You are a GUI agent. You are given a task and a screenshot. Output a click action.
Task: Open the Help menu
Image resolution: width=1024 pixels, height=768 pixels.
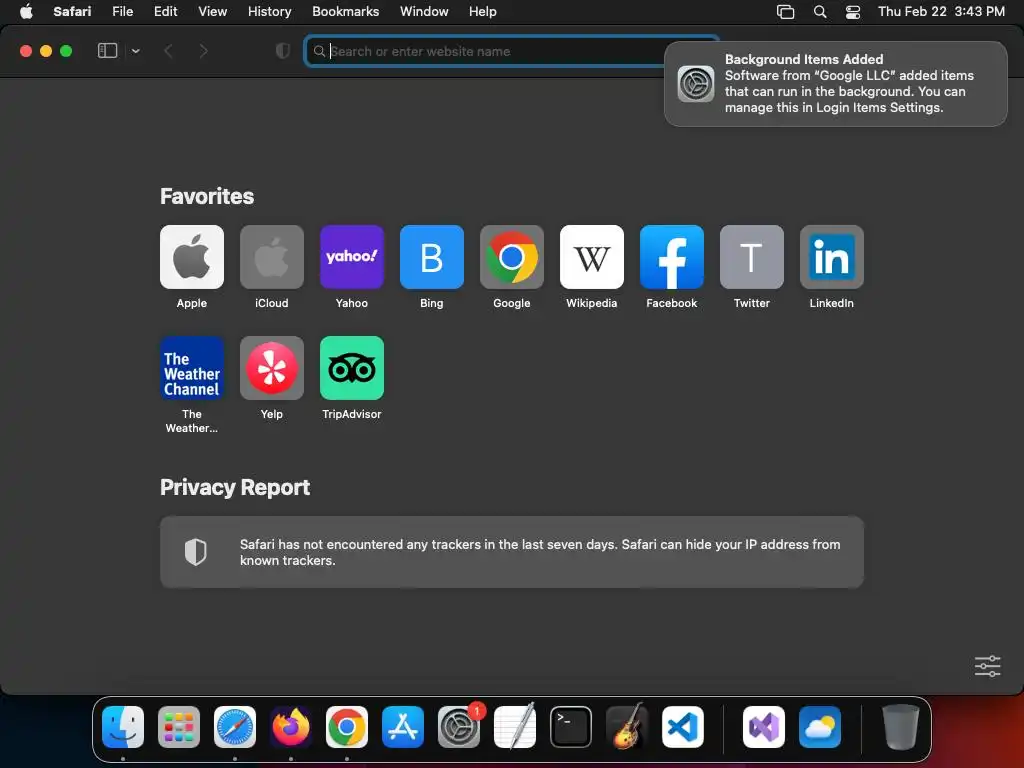point(483,11)
